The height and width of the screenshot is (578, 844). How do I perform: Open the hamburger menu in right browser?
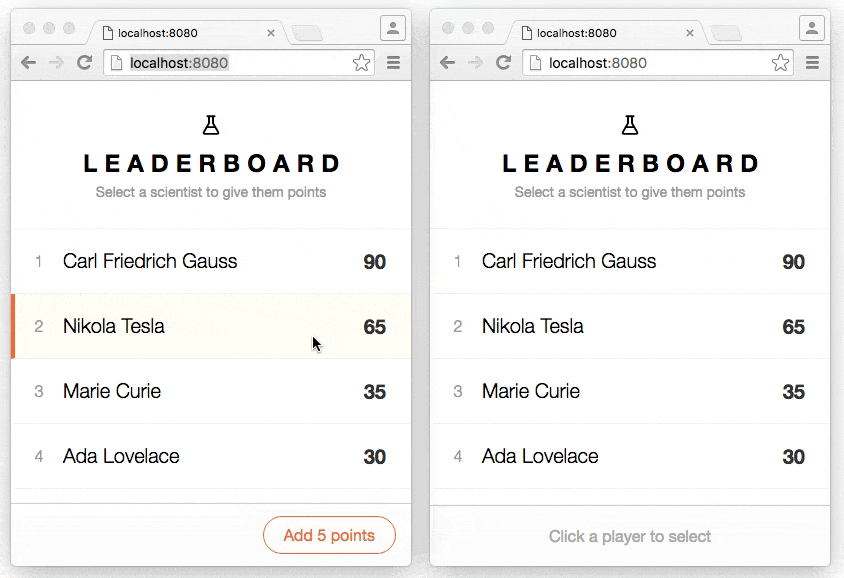(x=812, y=63)
